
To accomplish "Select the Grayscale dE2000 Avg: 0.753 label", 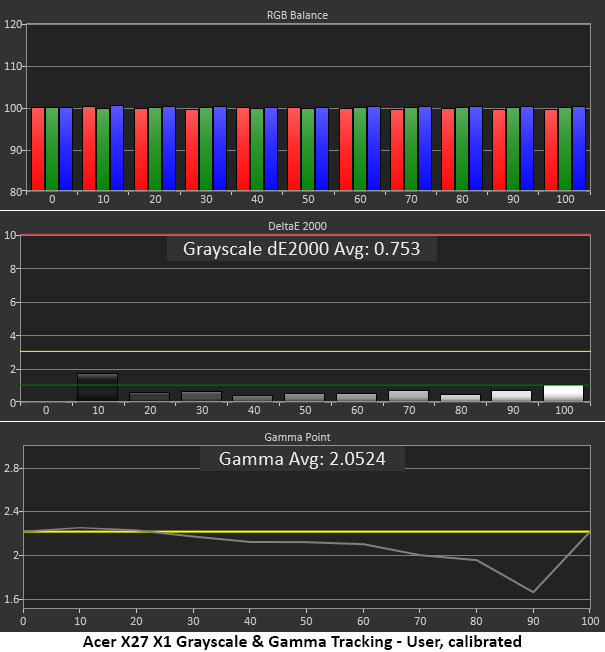I will pos(301,249).
